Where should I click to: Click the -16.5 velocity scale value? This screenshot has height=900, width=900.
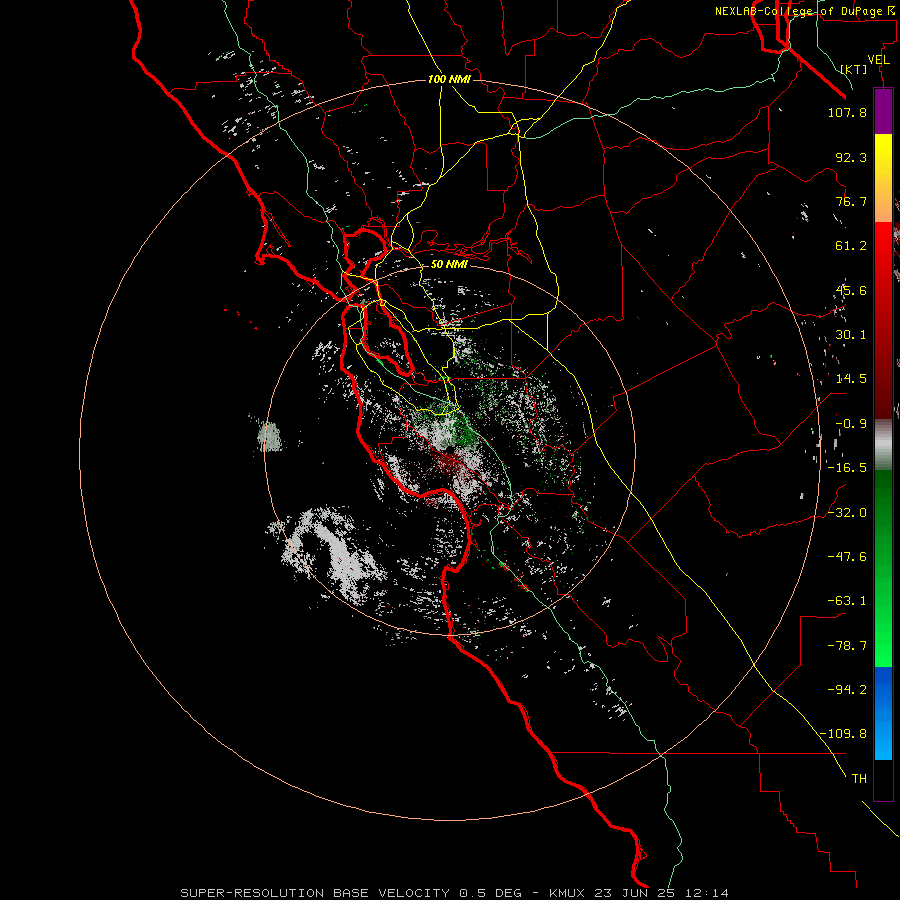coord(847,468)
